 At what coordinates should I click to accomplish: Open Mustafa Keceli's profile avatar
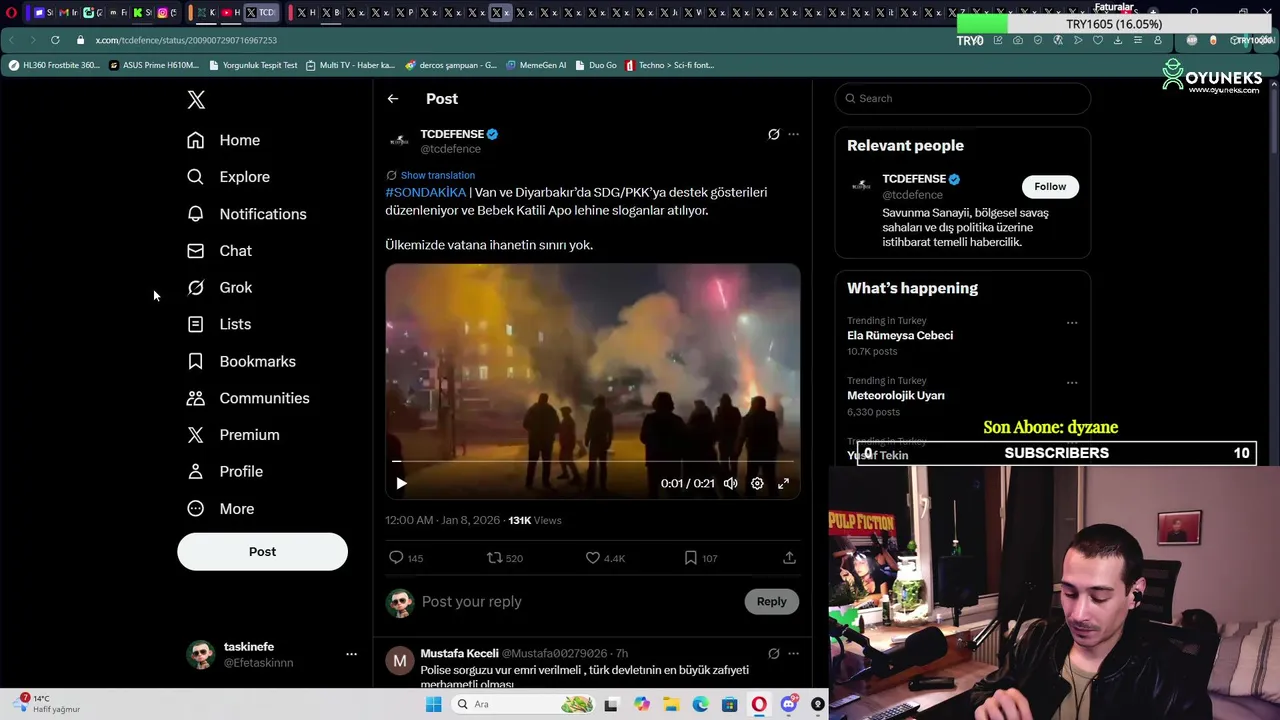tap(399, 661)
